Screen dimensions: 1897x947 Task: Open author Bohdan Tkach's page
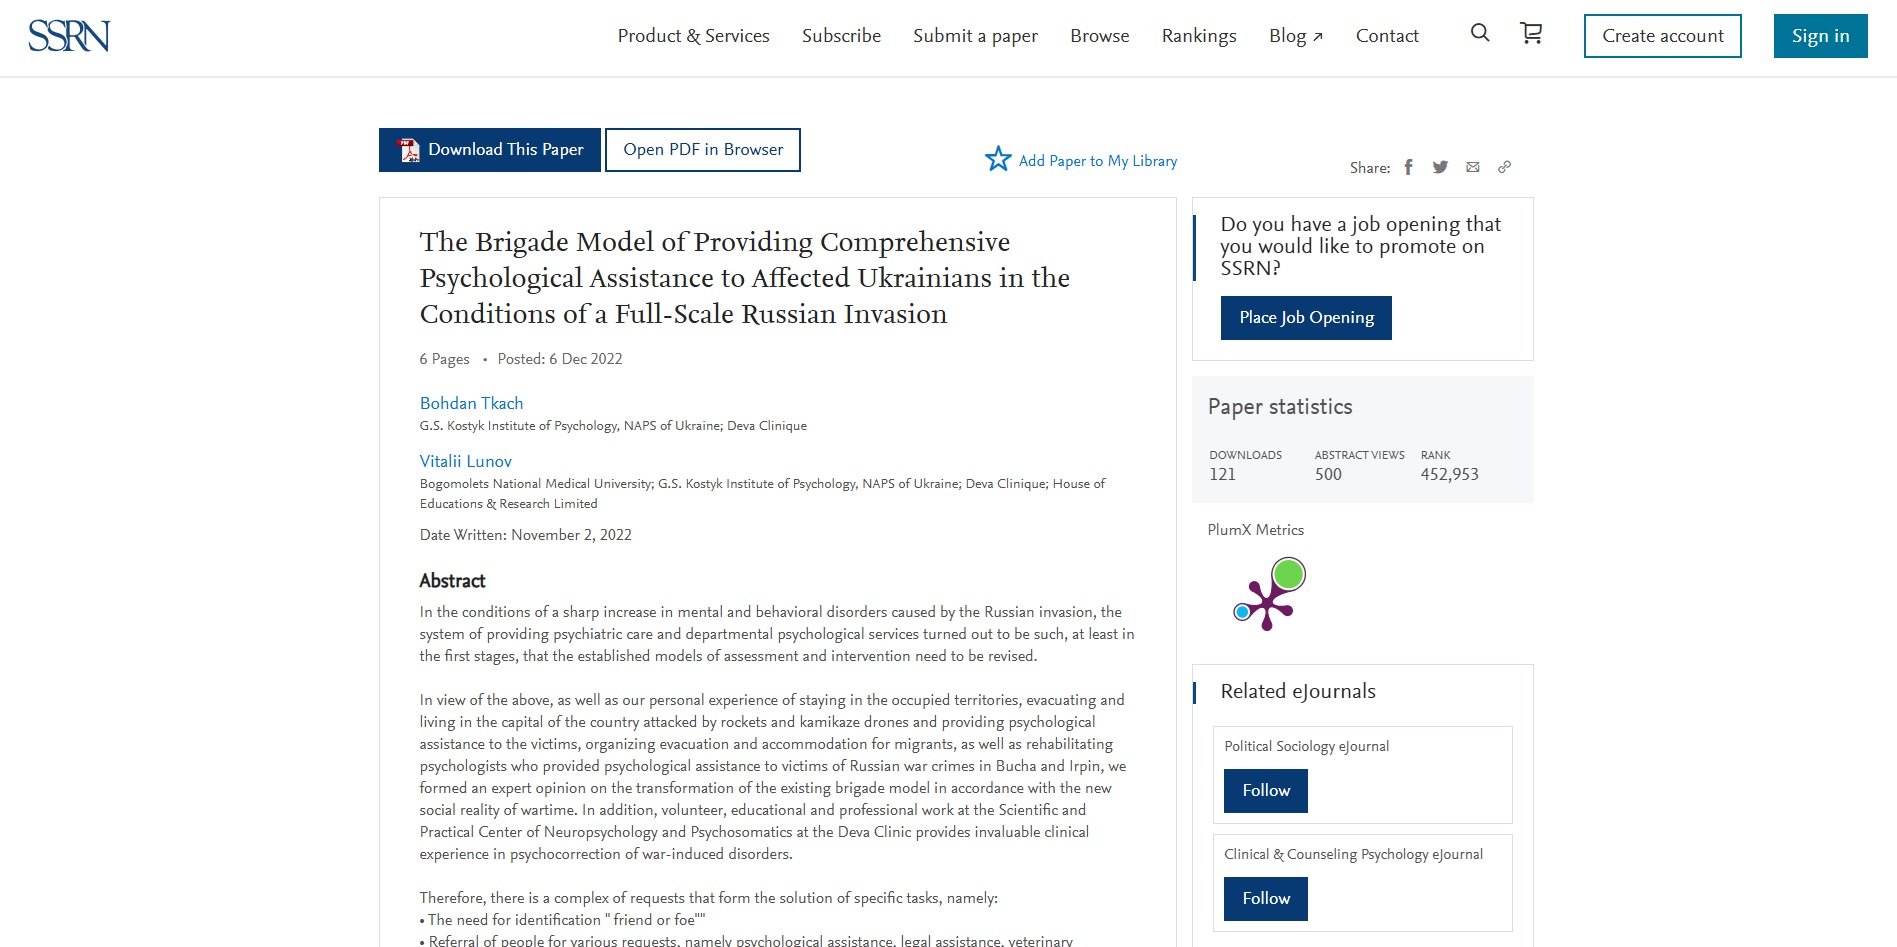point(471,403)
